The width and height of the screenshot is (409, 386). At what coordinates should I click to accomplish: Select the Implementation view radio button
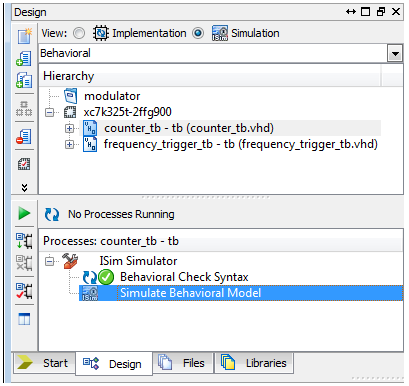click(x=79, y=33)
